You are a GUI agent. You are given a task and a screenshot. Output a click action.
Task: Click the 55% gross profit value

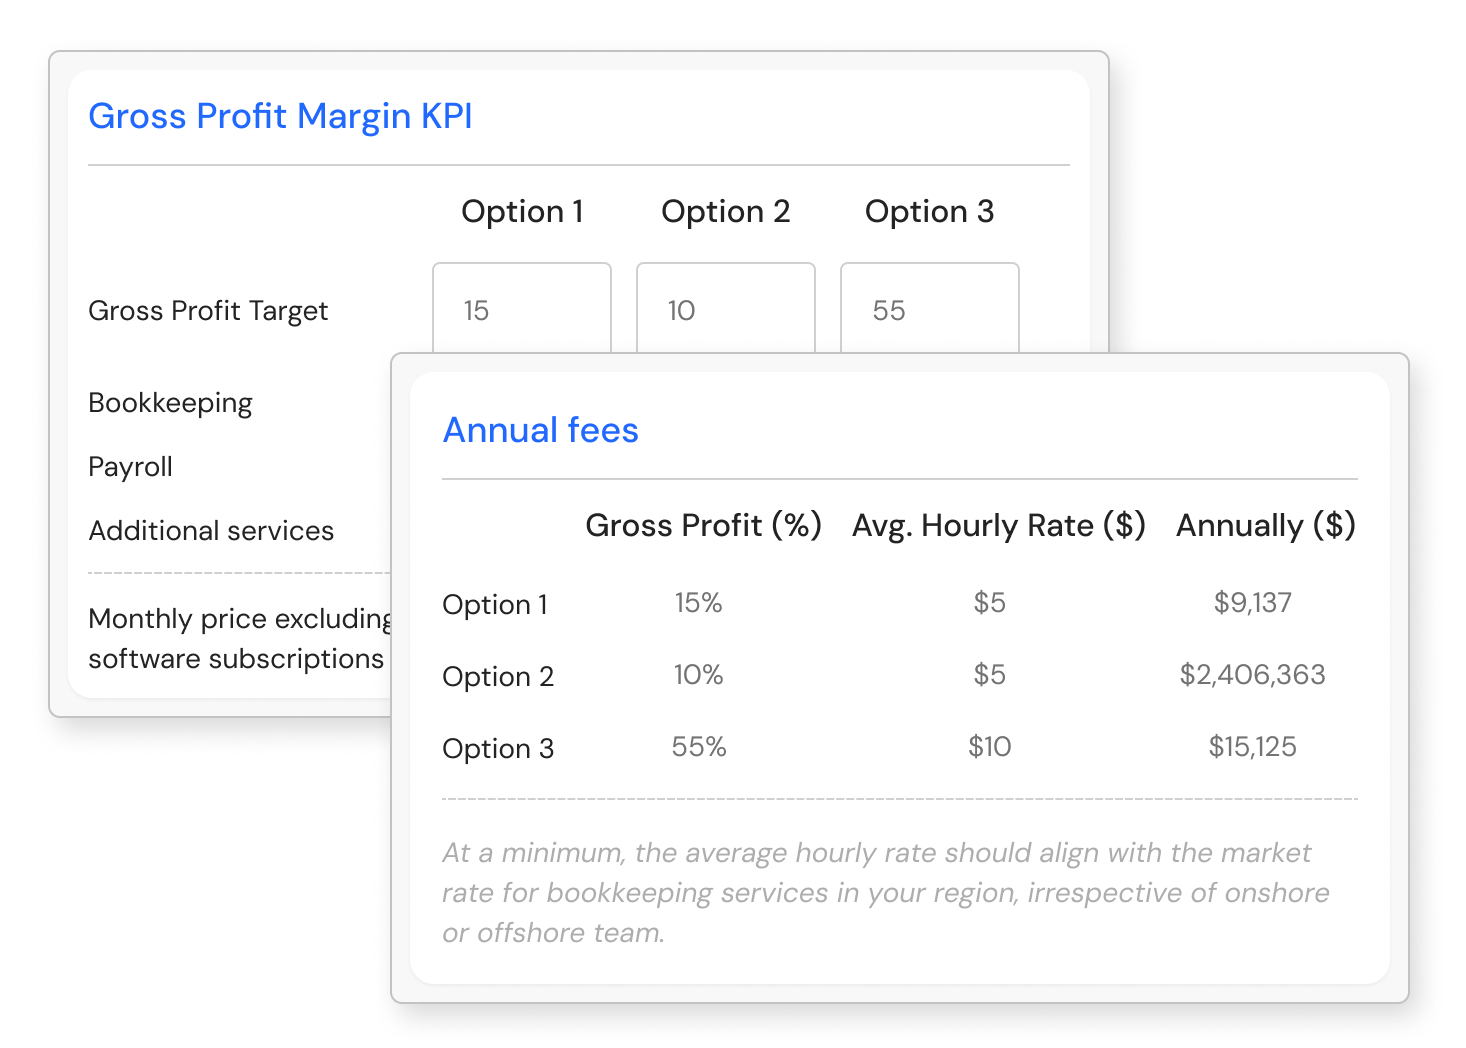(698, 747)
